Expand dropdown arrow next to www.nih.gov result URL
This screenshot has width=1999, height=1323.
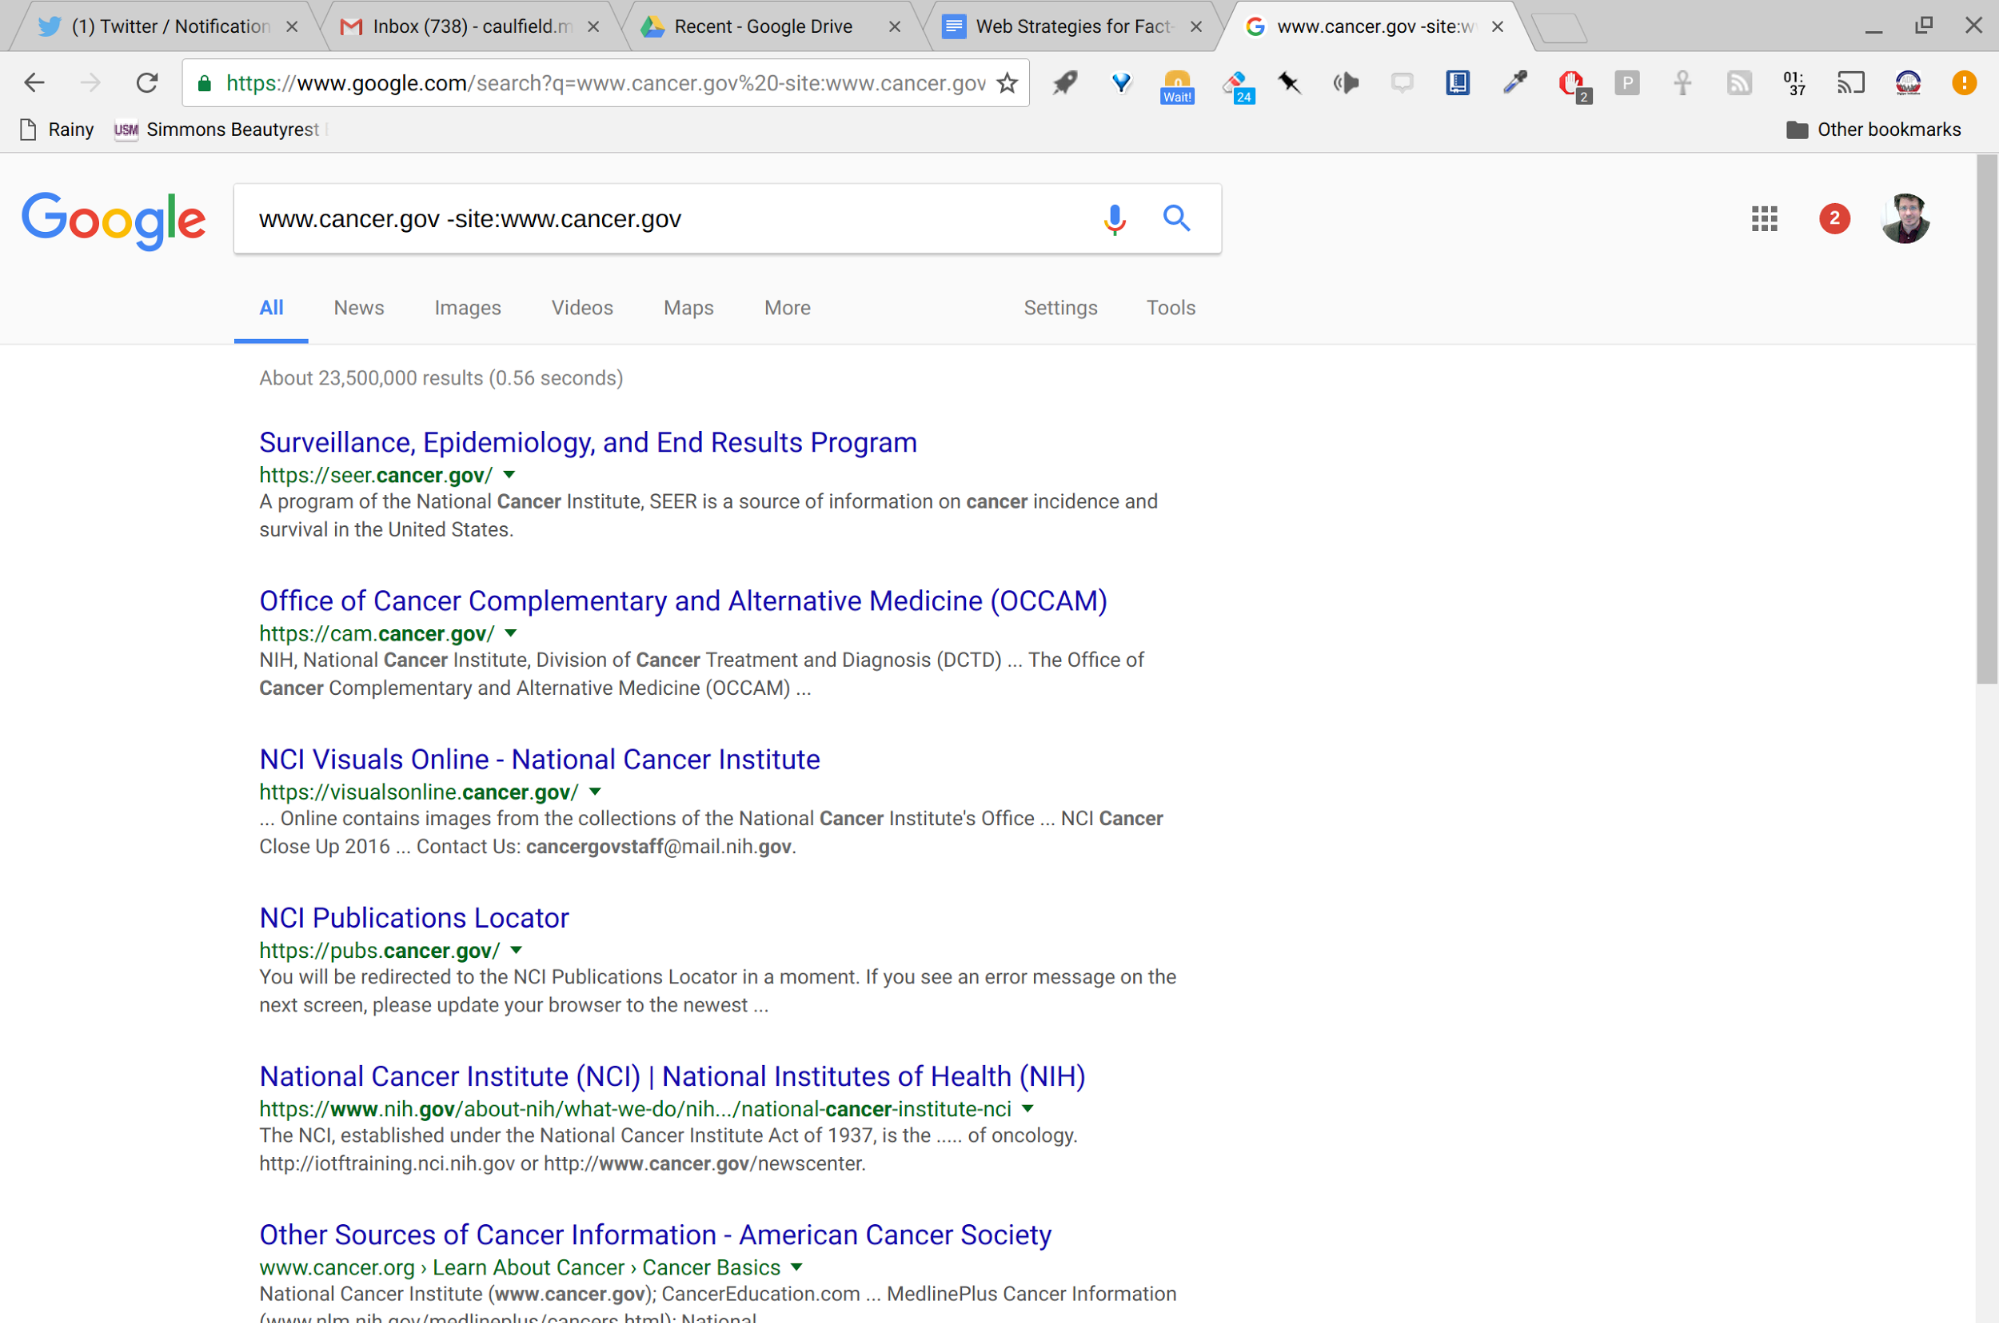pyautogui.click(x=1028, y=1109)
